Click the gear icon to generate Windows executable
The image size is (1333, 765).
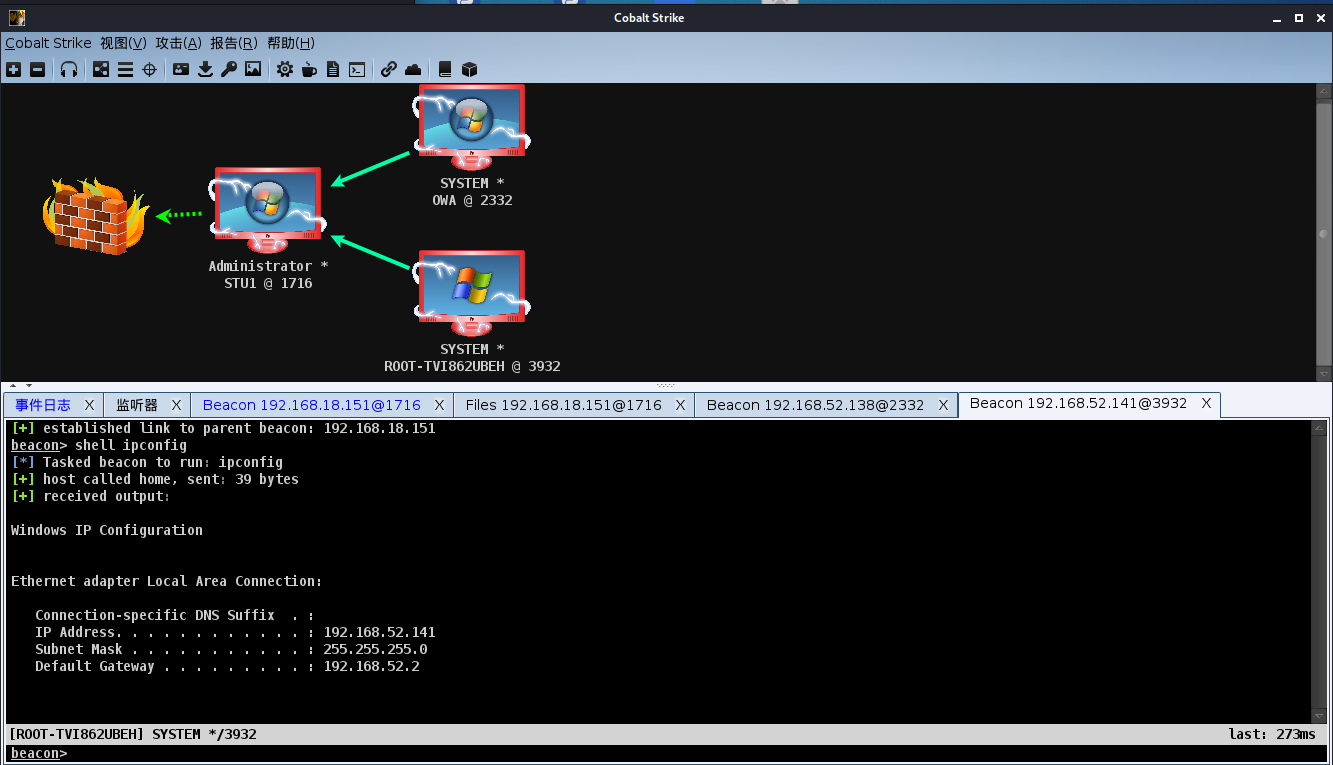285,69
